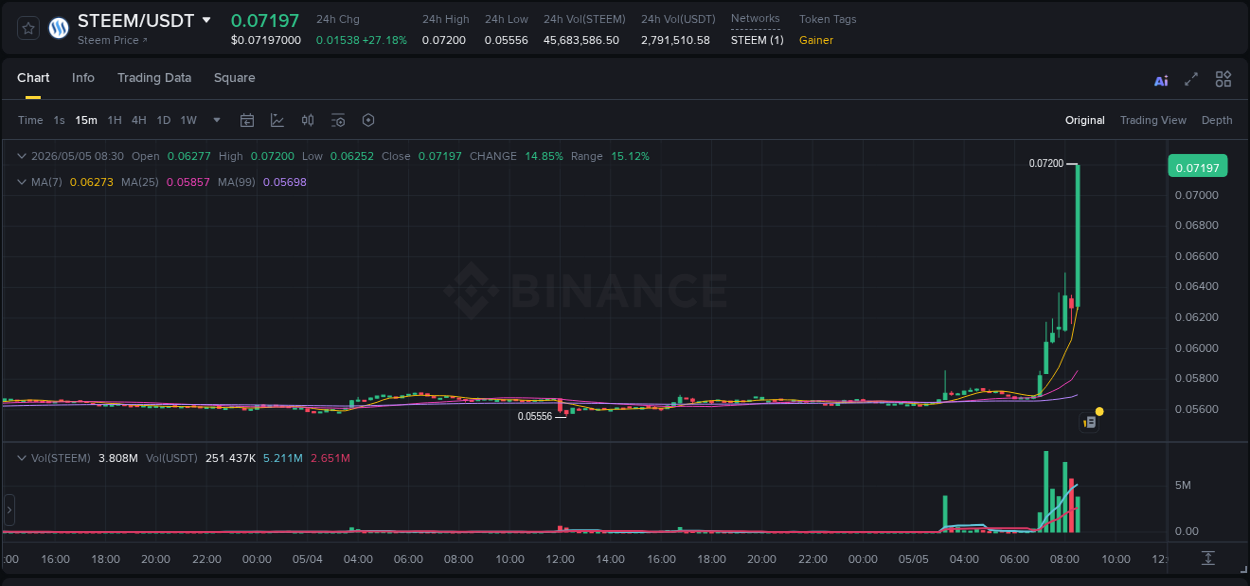Click the 24h Vol(STEEM) value 45,683,586.50
The image size is (1250, 586).
pos(581,40)
